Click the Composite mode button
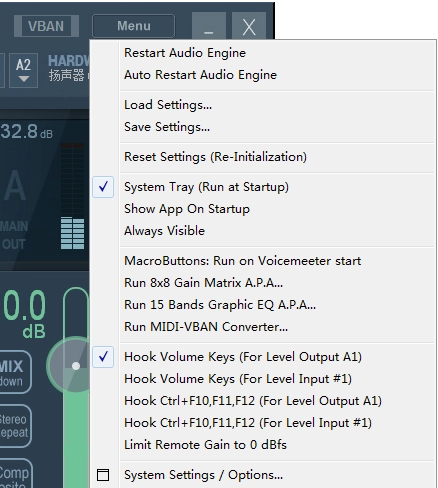 [15, 474]
